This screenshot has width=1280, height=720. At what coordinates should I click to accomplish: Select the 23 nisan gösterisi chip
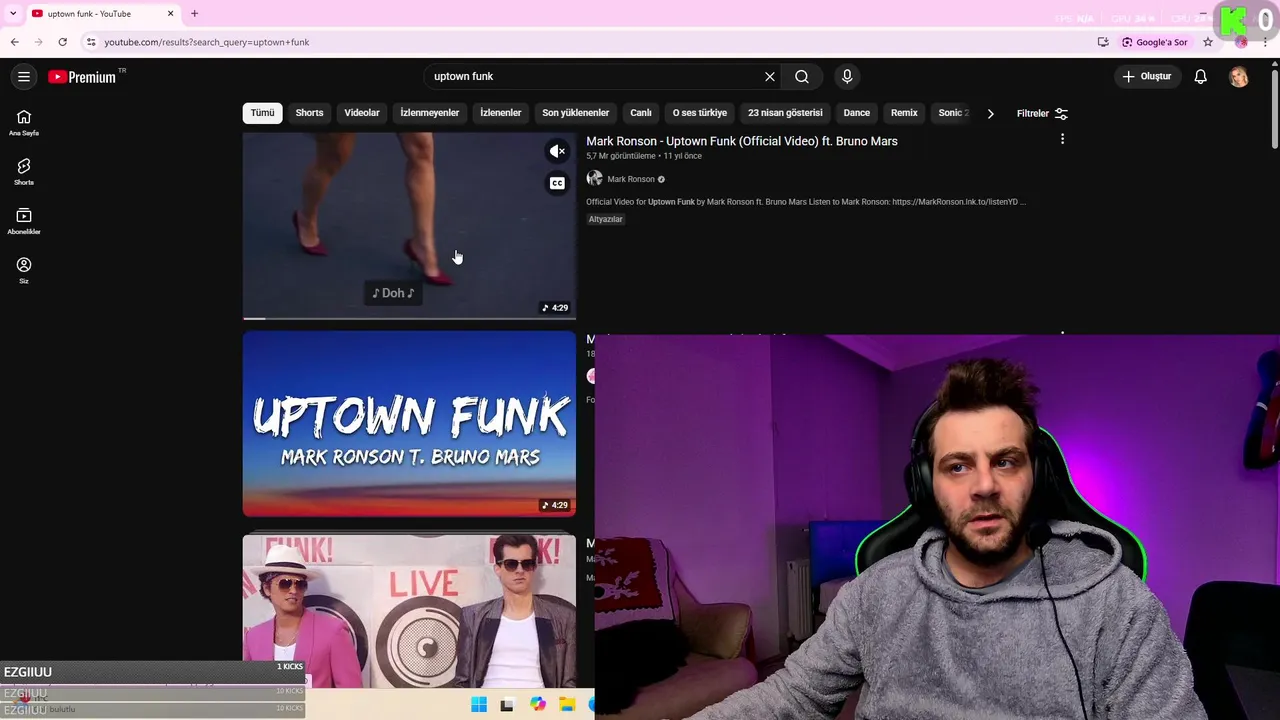pos(785,113)
